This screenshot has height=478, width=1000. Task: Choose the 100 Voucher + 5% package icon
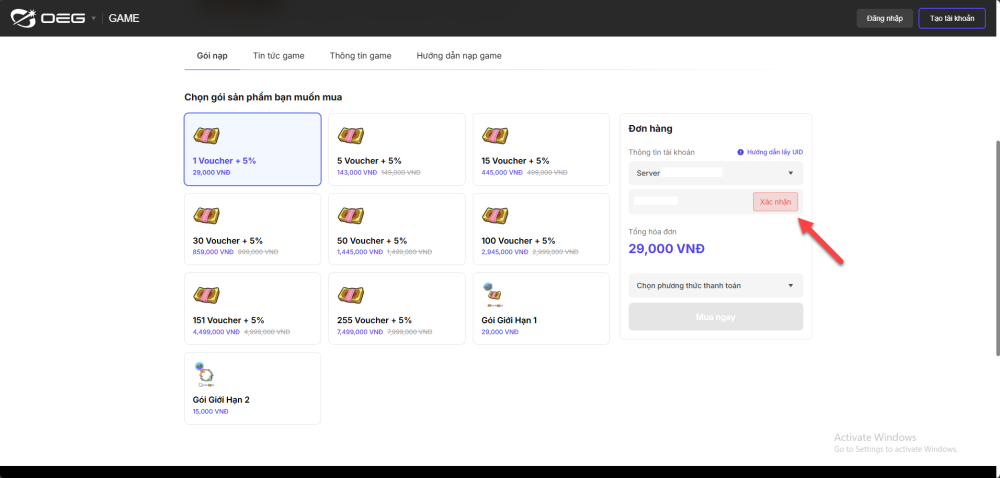coord(494,216)
